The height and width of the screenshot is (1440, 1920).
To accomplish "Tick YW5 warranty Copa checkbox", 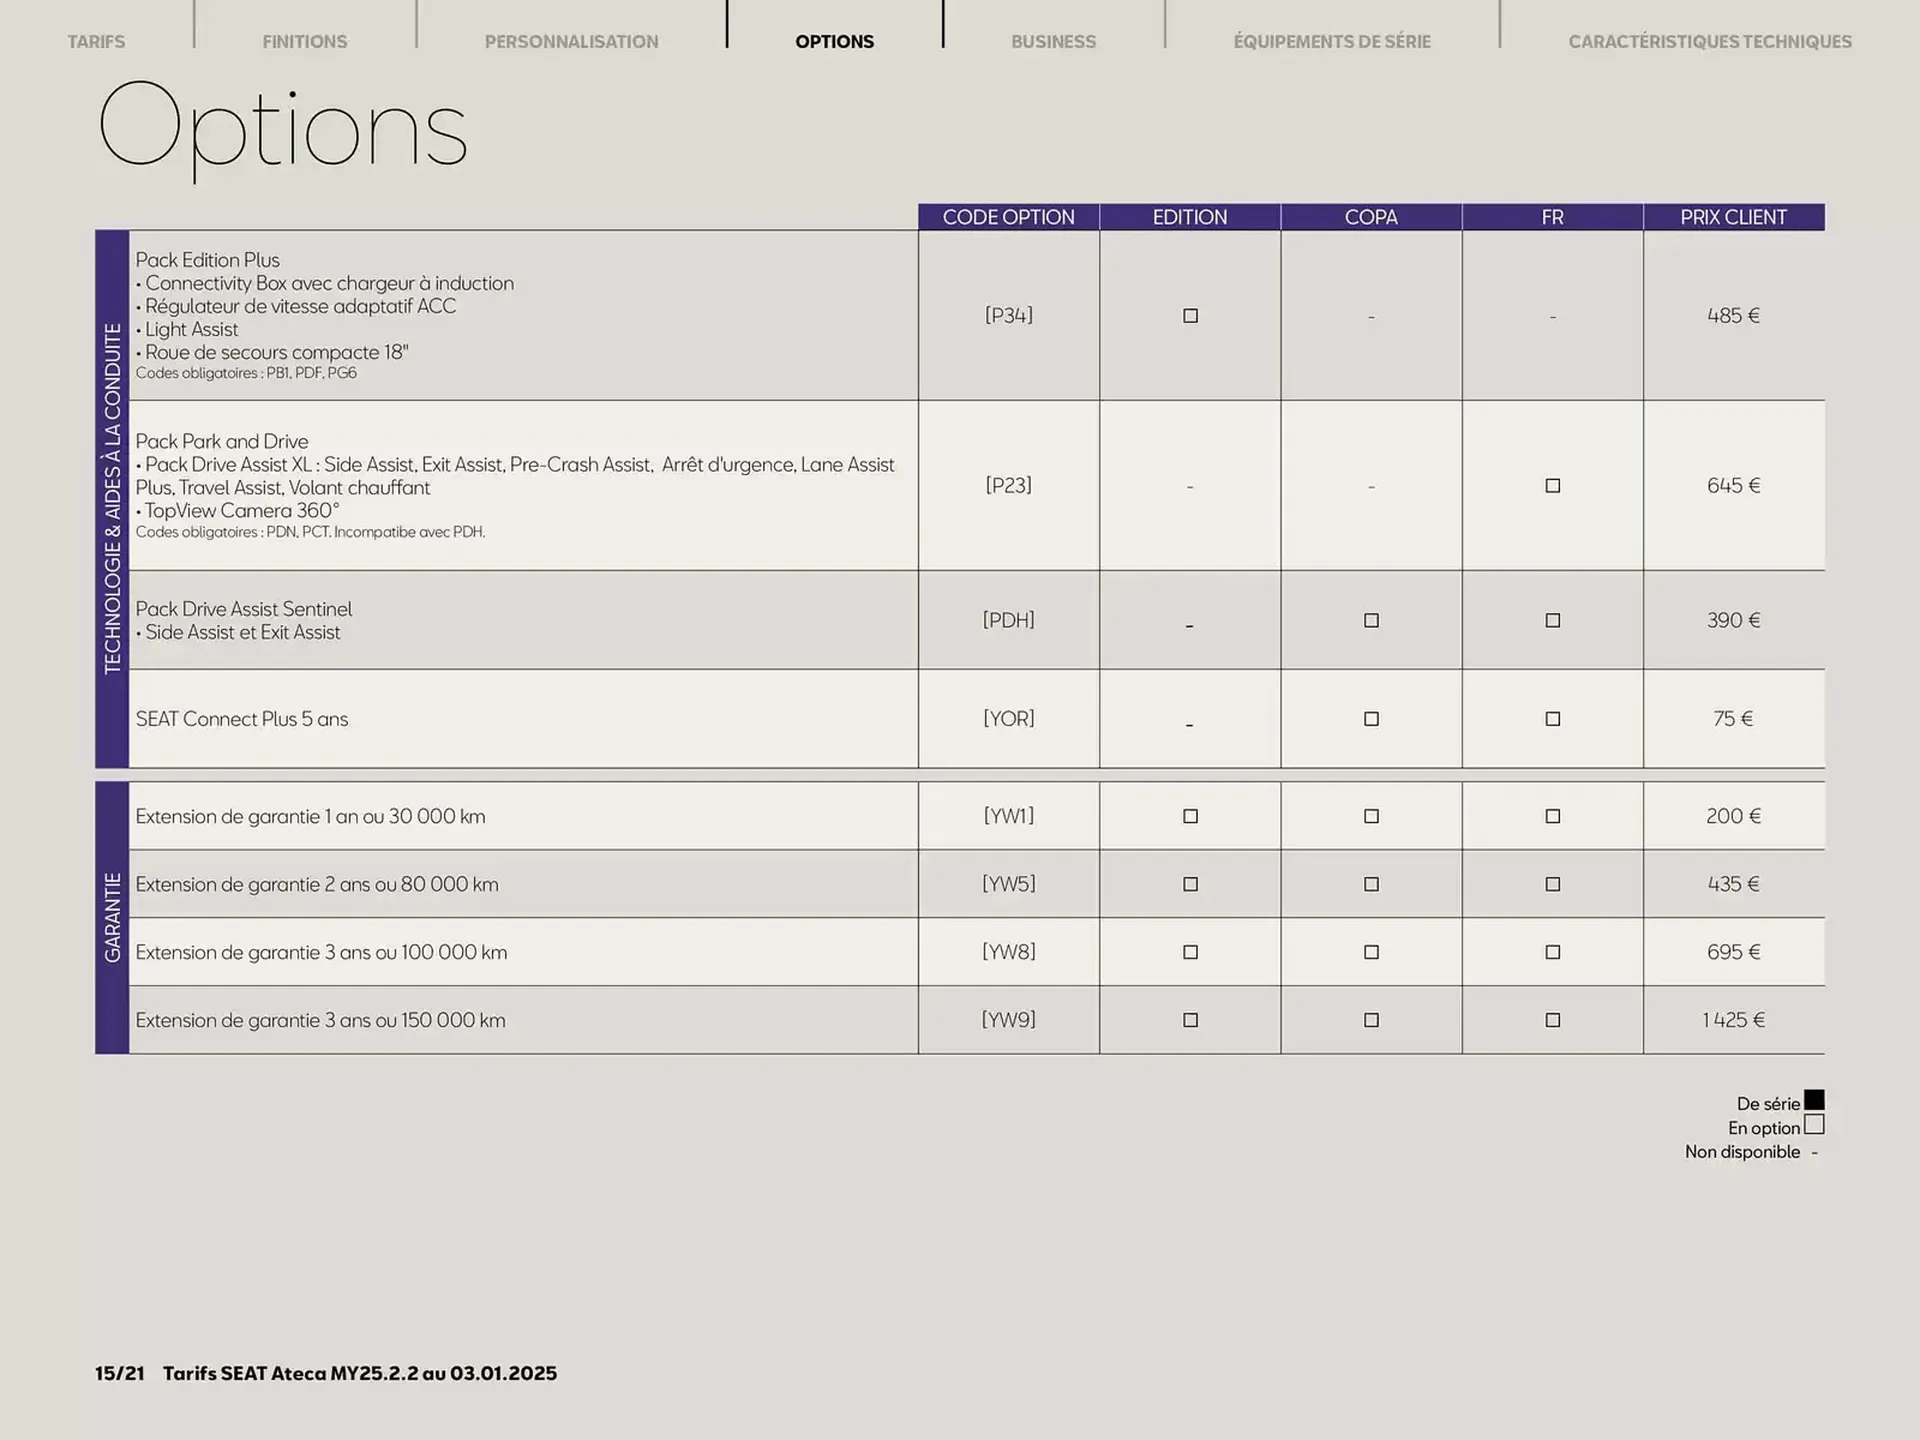I will point(1371,885).
